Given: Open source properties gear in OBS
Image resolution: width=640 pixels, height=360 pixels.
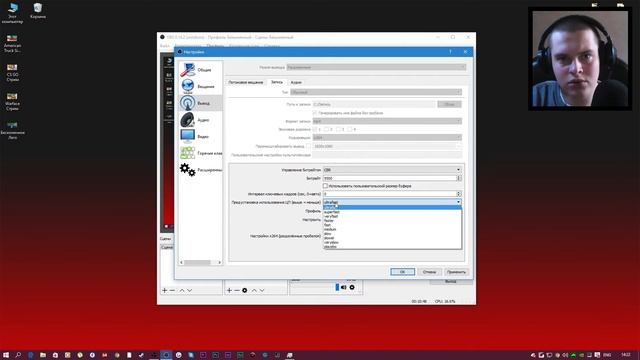Looking at the screenshot, I should coord(244,290).
